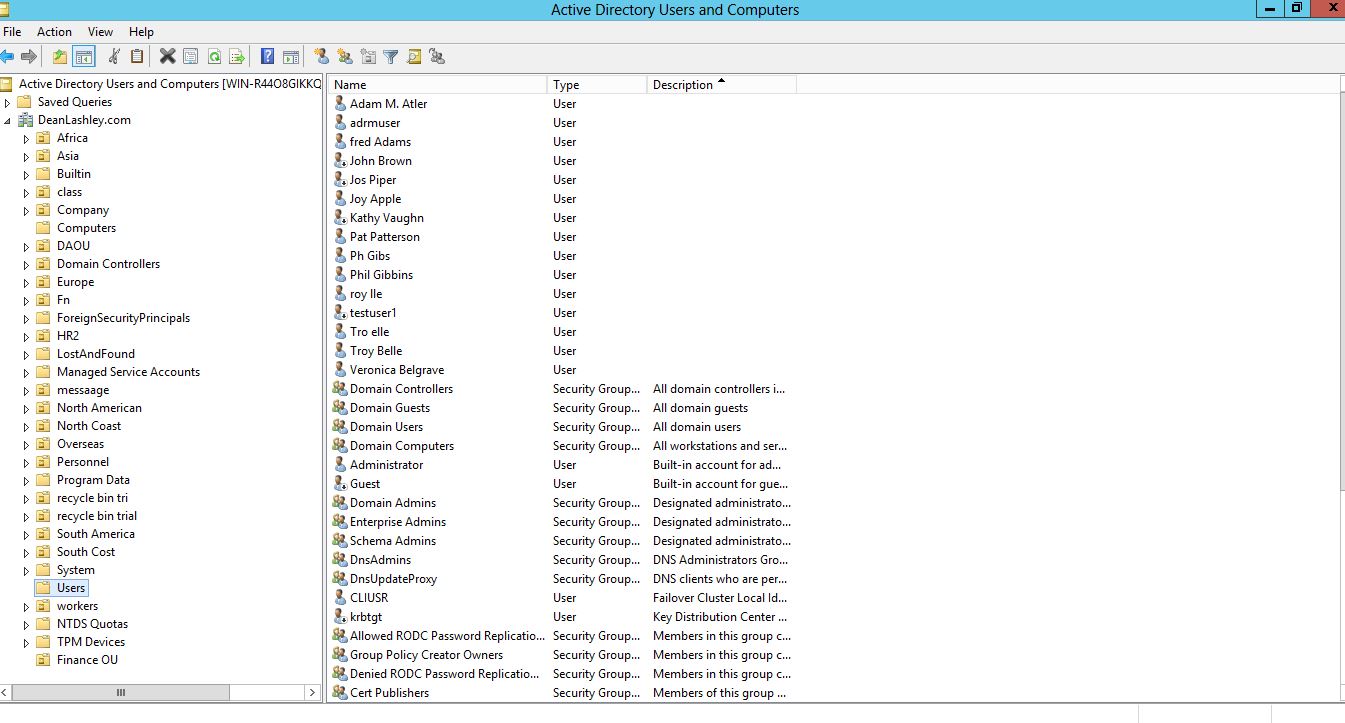The image size is (1345, 723).
Task: Click the domain icon beside DeanLashley.com
Action: click(x=24, y=120)
